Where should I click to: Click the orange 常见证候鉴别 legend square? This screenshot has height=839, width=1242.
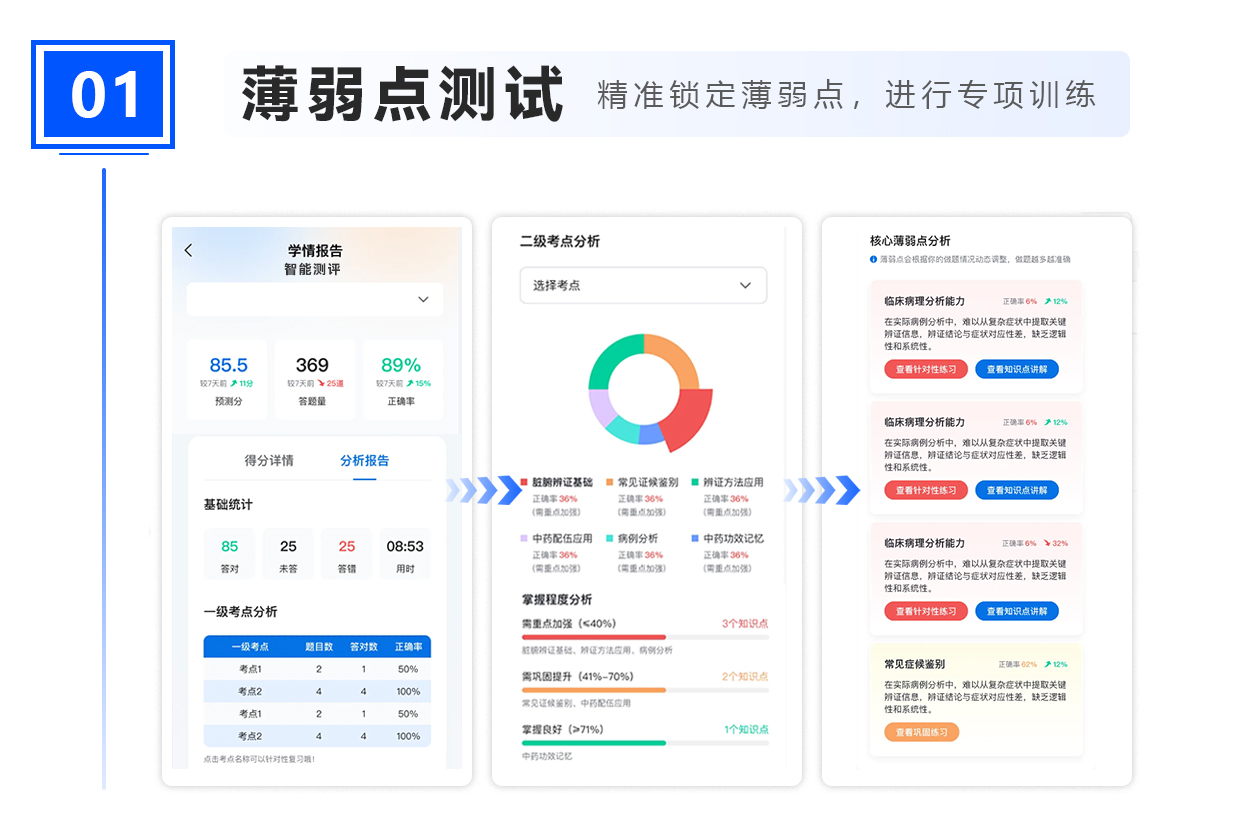(x=610, y=482)
